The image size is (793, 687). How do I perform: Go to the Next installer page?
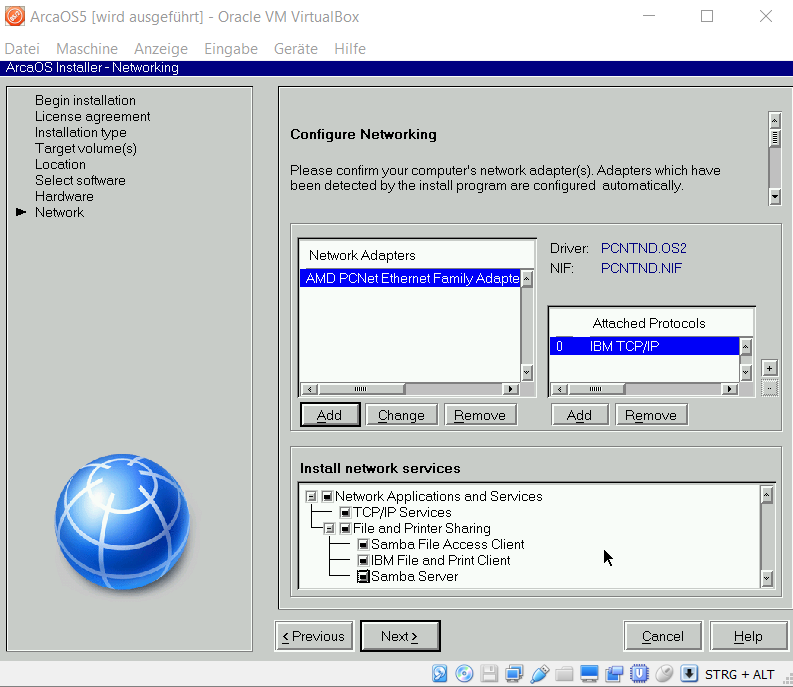pos(400,636)
